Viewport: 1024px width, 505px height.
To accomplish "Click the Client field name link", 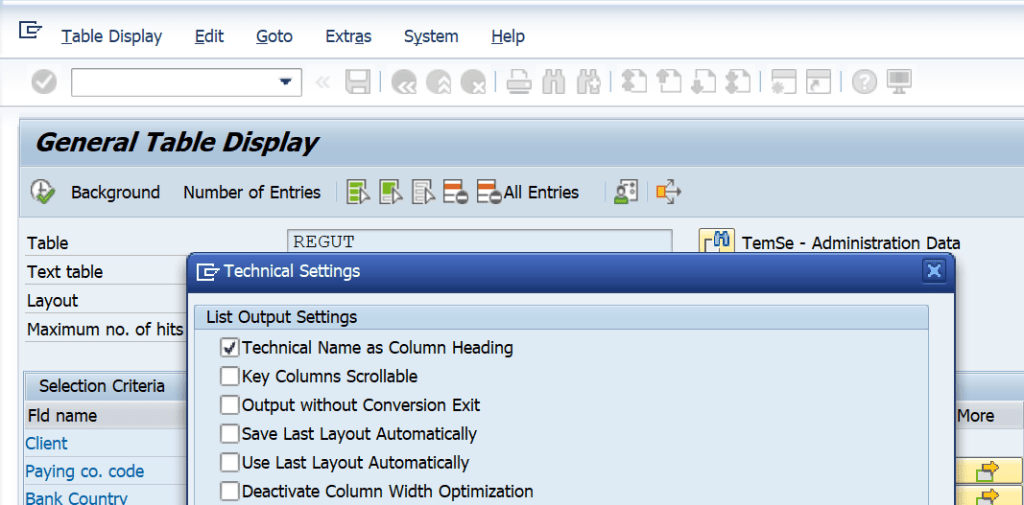I will (46, 443).
